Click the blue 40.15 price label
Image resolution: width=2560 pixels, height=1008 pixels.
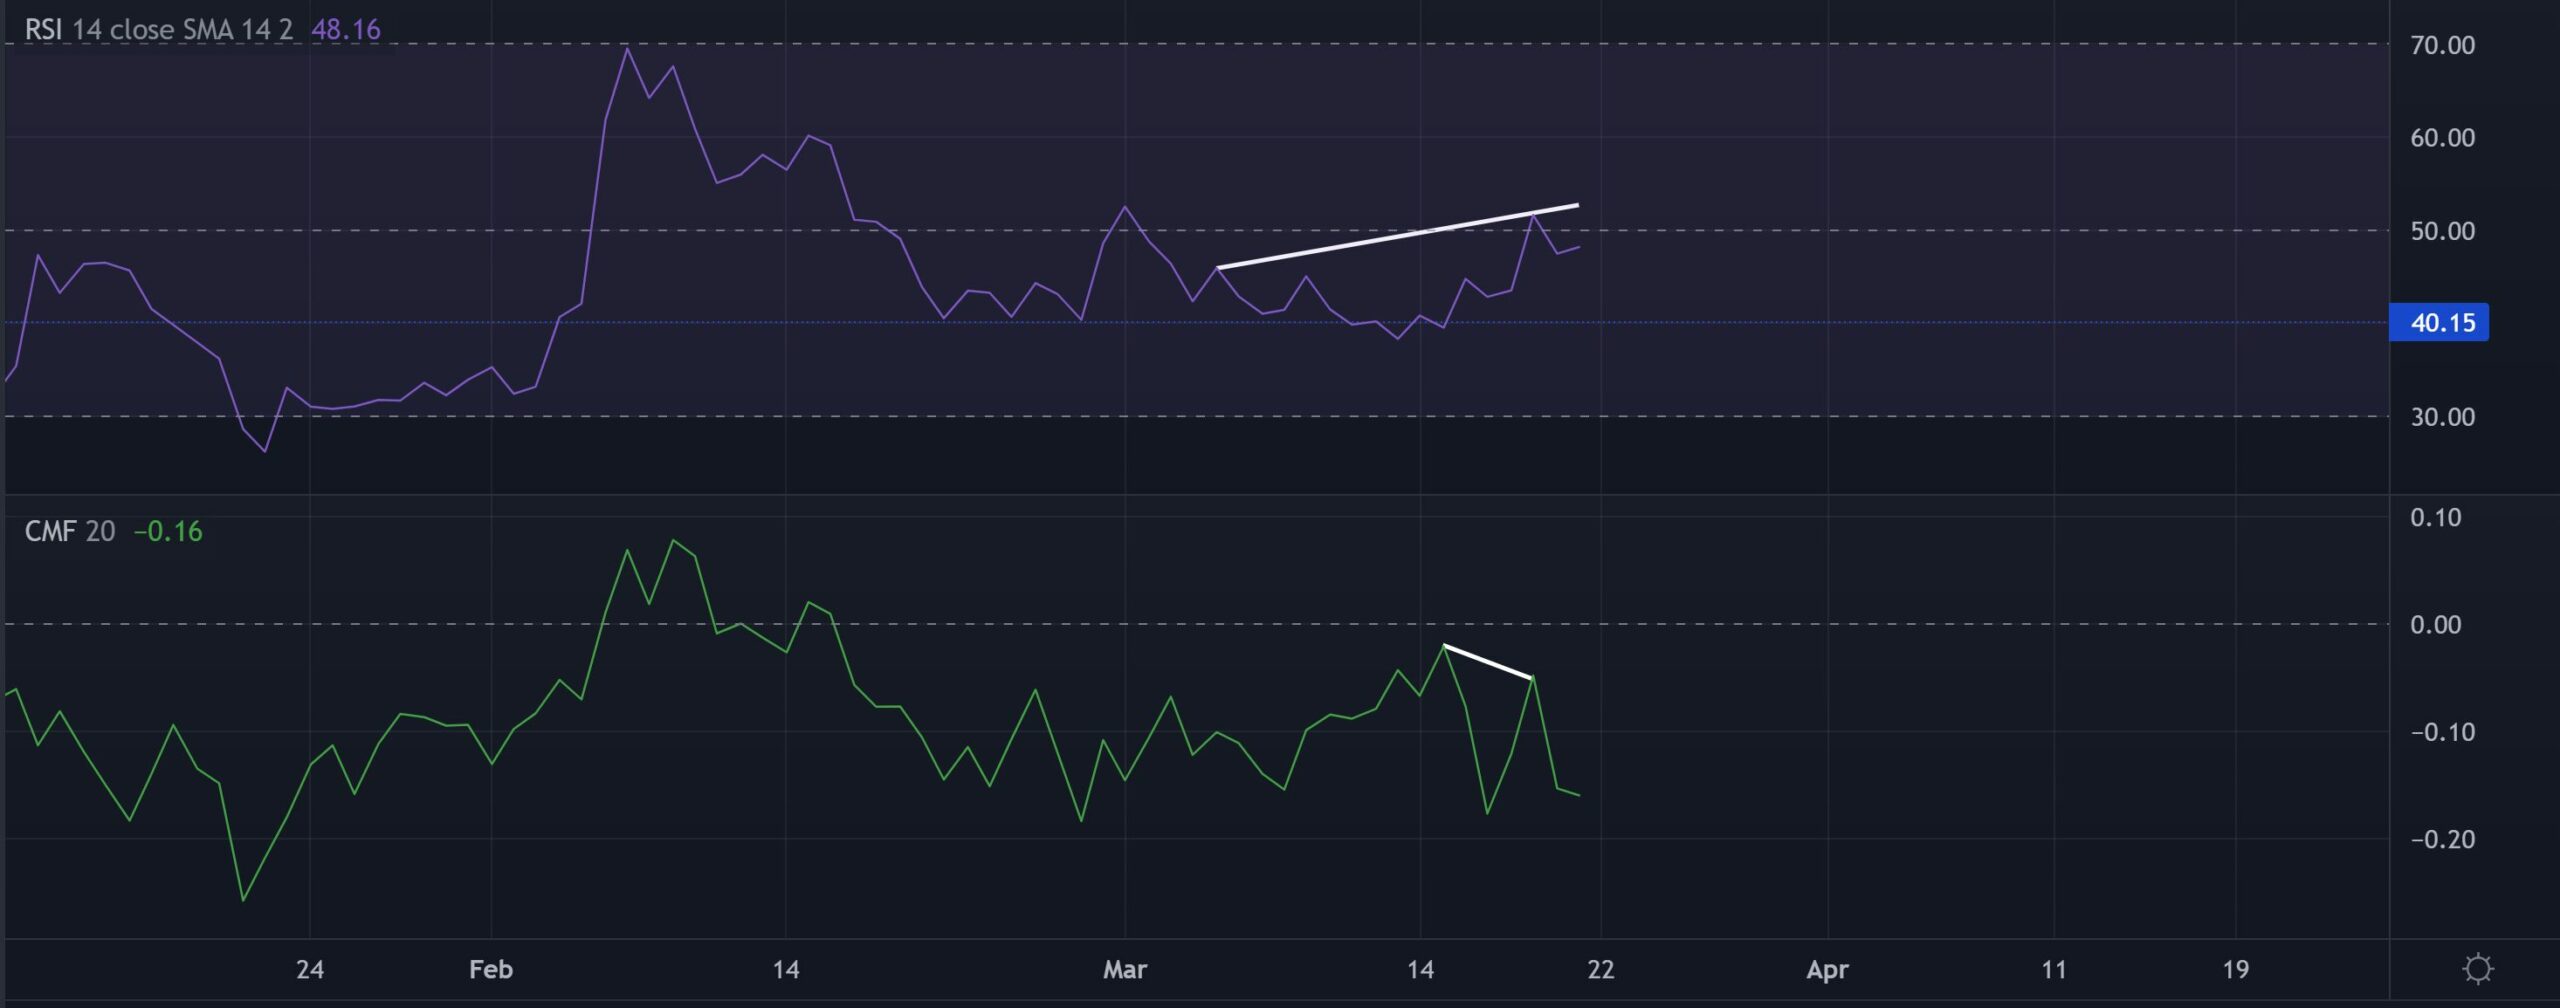2439,323
